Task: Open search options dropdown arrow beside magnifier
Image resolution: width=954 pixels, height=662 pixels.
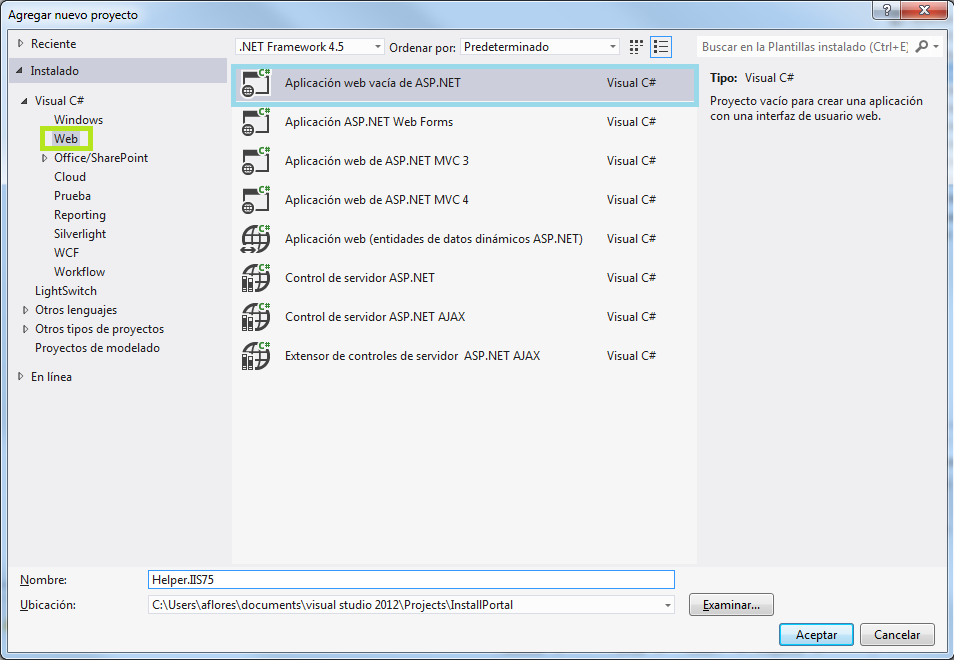Action: (936, 46)
